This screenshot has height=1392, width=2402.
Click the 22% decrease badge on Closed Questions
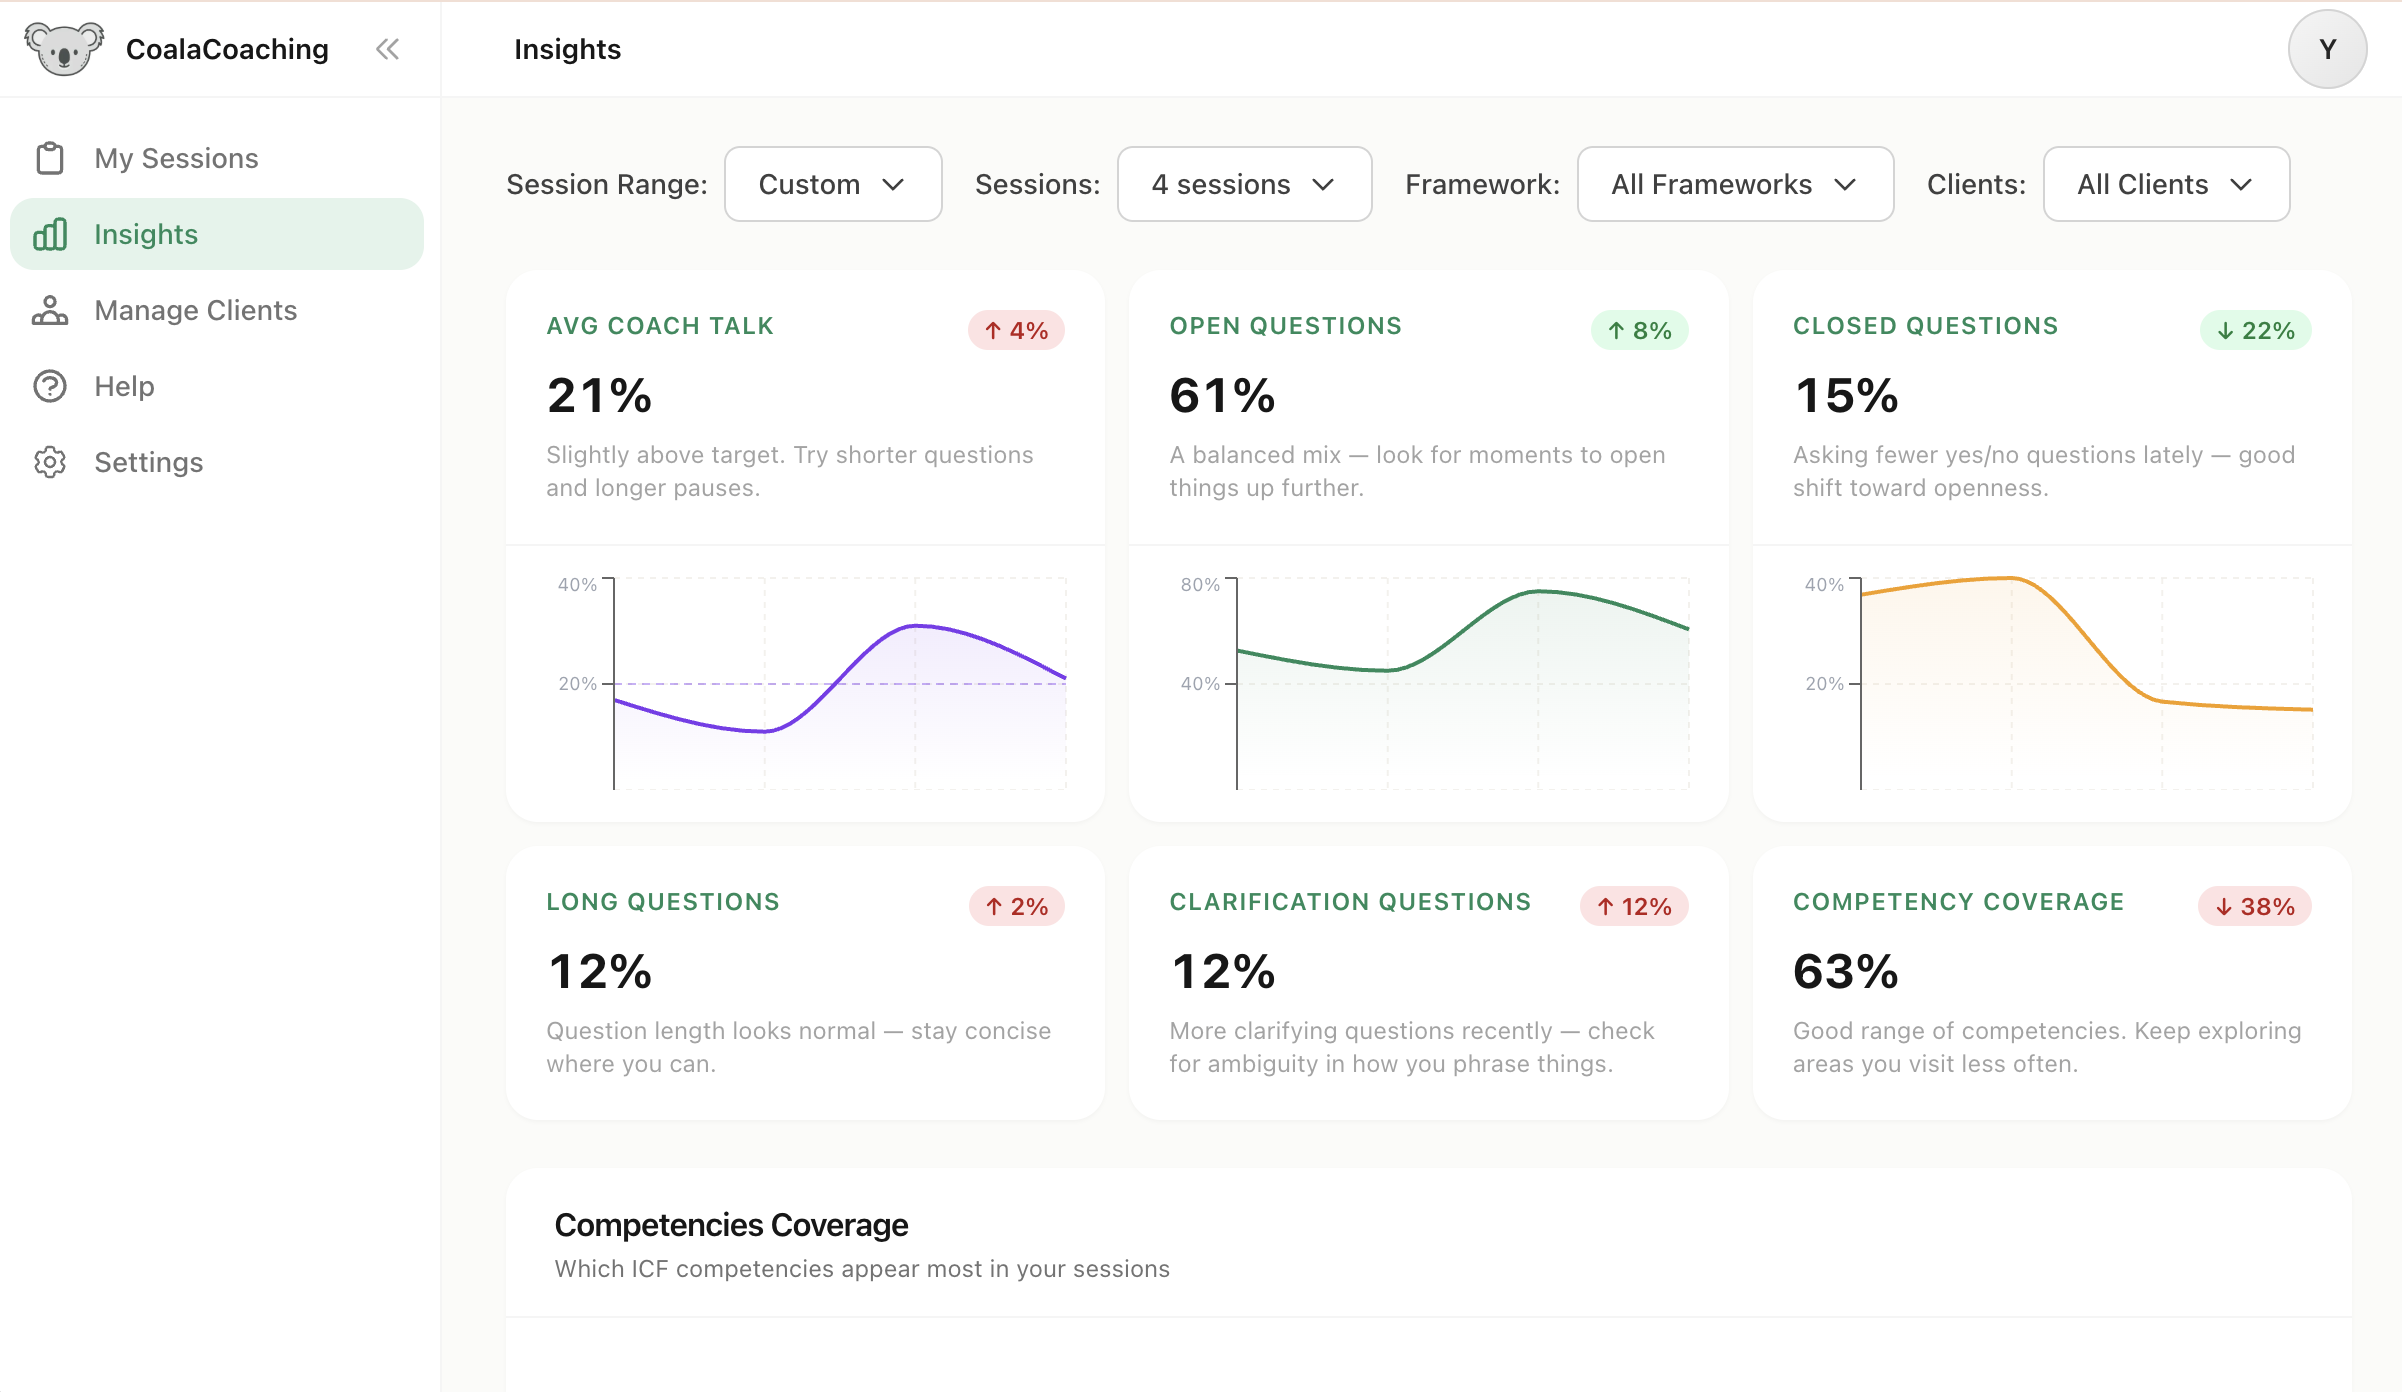2255,330
